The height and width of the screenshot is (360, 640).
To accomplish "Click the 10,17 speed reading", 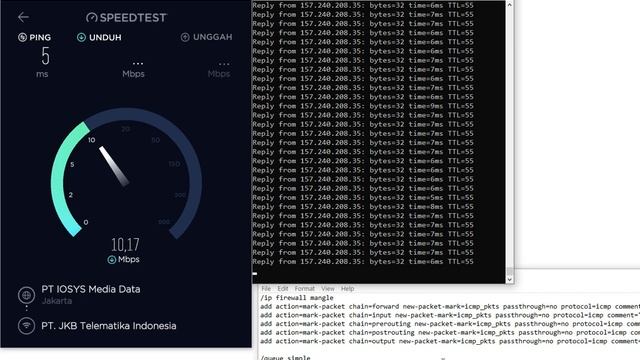I will point(125,244).
